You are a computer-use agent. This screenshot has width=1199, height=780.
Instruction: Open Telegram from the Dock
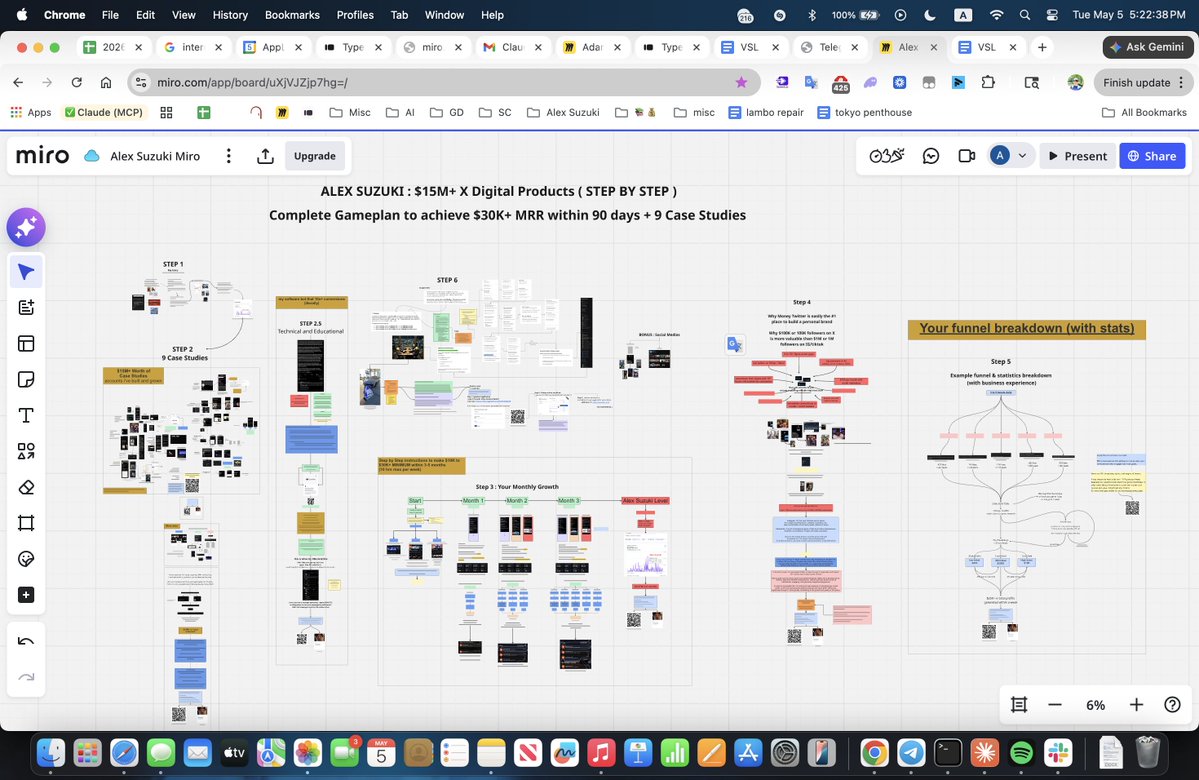(911, 753)
